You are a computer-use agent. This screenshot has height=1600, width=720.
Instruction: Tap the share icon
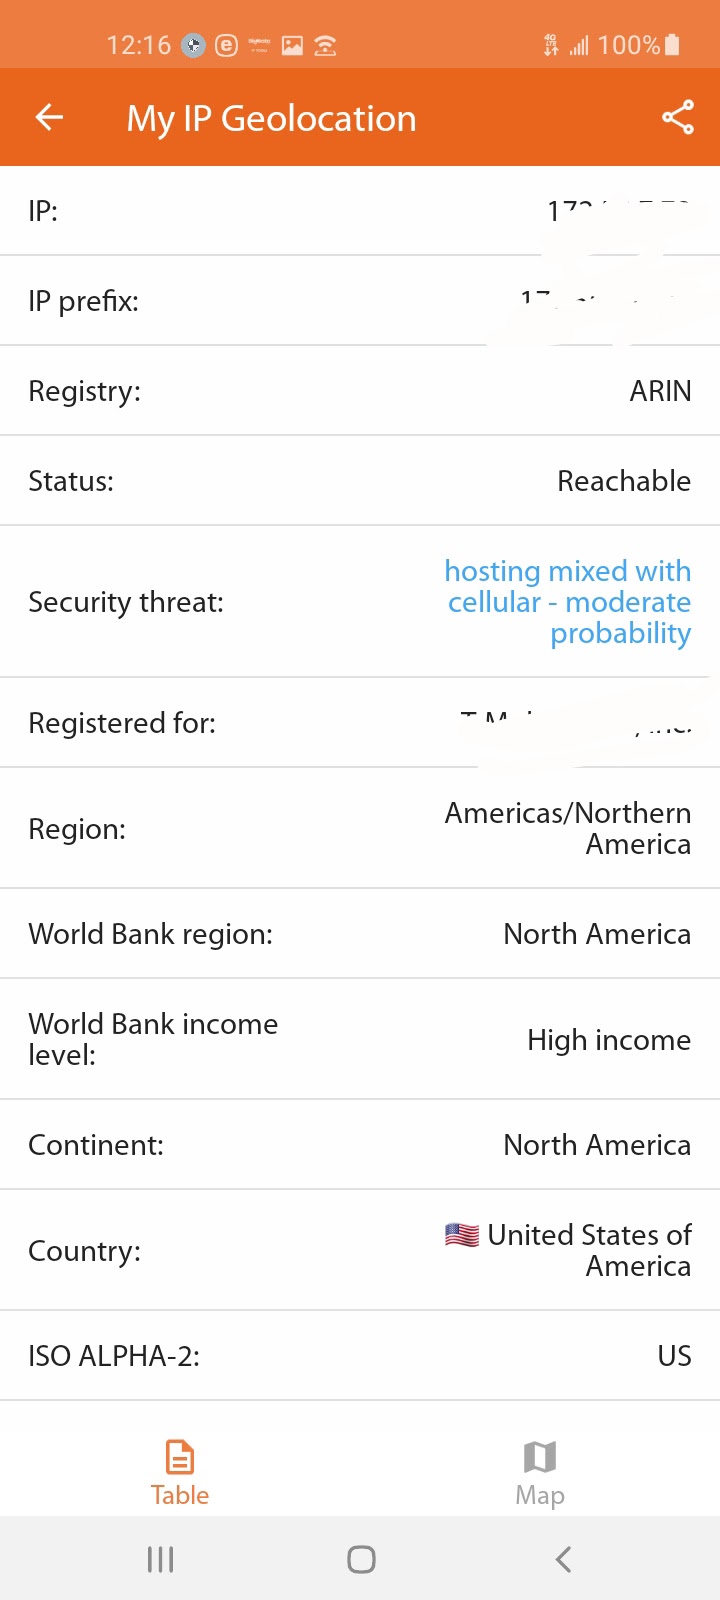(677, 118)
